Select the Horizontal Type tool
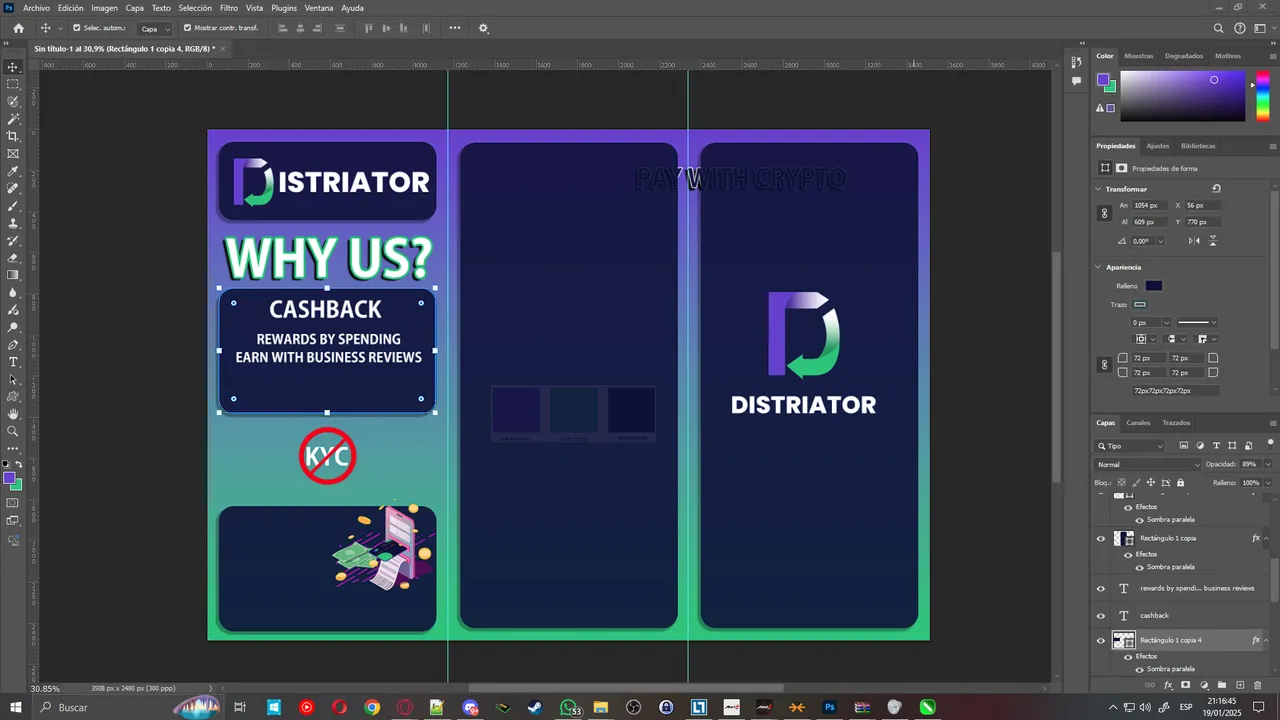The width and height of the screenshot is (1280, 720). pyautogui.click(x=13, y=362)
